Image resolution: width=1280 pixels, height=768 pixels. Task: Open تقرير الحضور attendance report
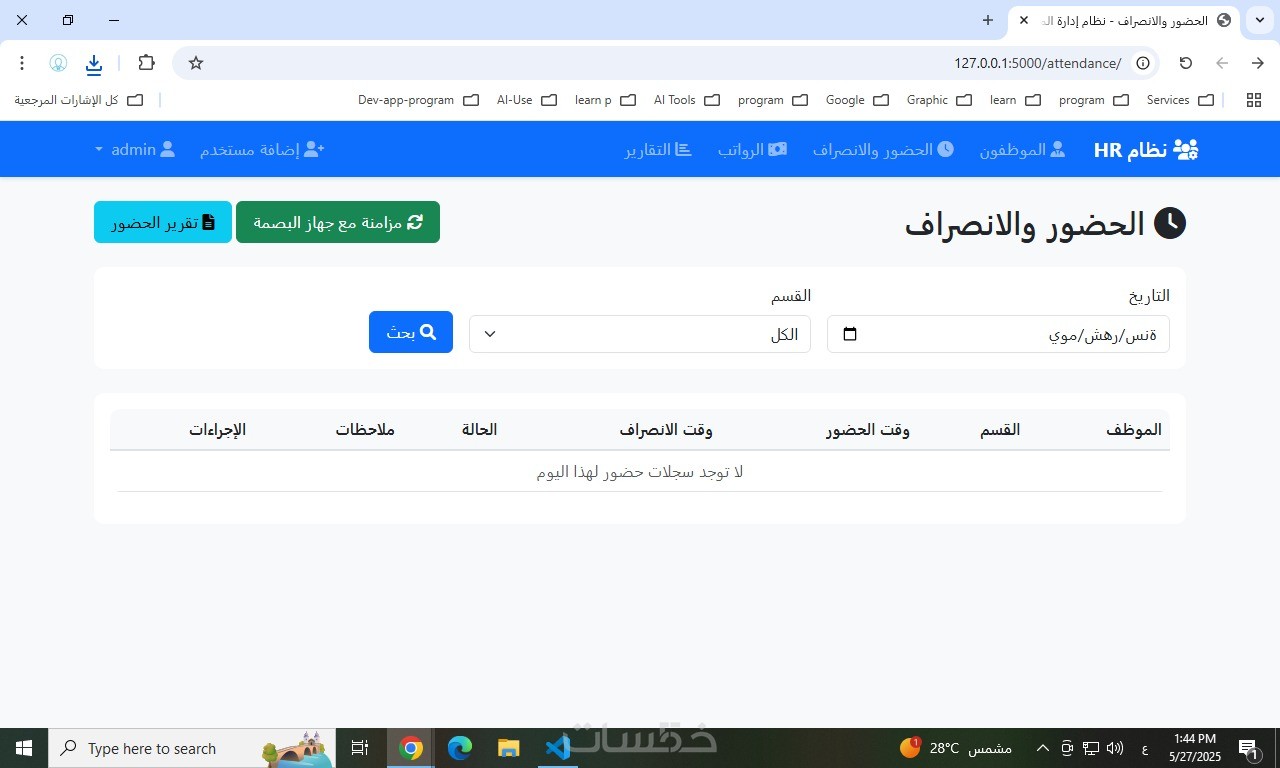point(163,222)
